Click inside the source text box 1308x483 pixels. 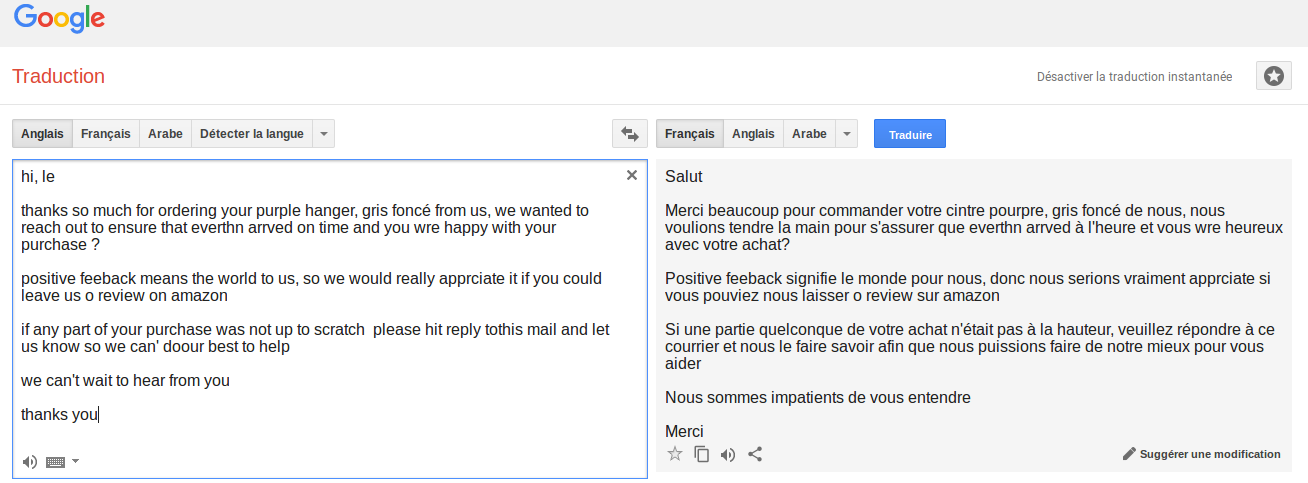(329, 318)
